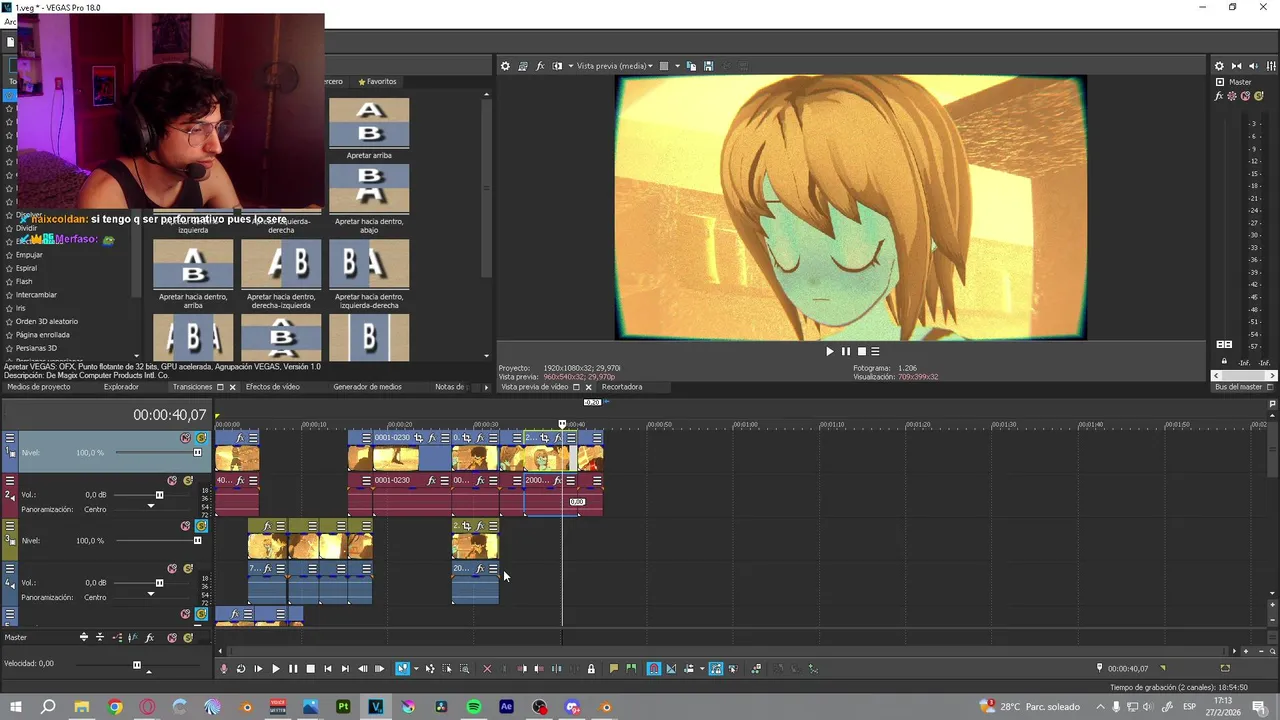This screenshot has width=1280, height=720.
Task: Open After Effects from the taskbar
Action: (506, 707)
